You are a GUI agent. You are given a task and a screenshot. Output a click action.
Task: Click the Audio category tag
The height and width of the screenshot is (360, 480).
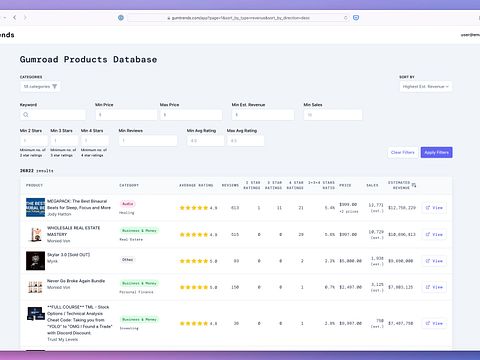pos(128,204)
